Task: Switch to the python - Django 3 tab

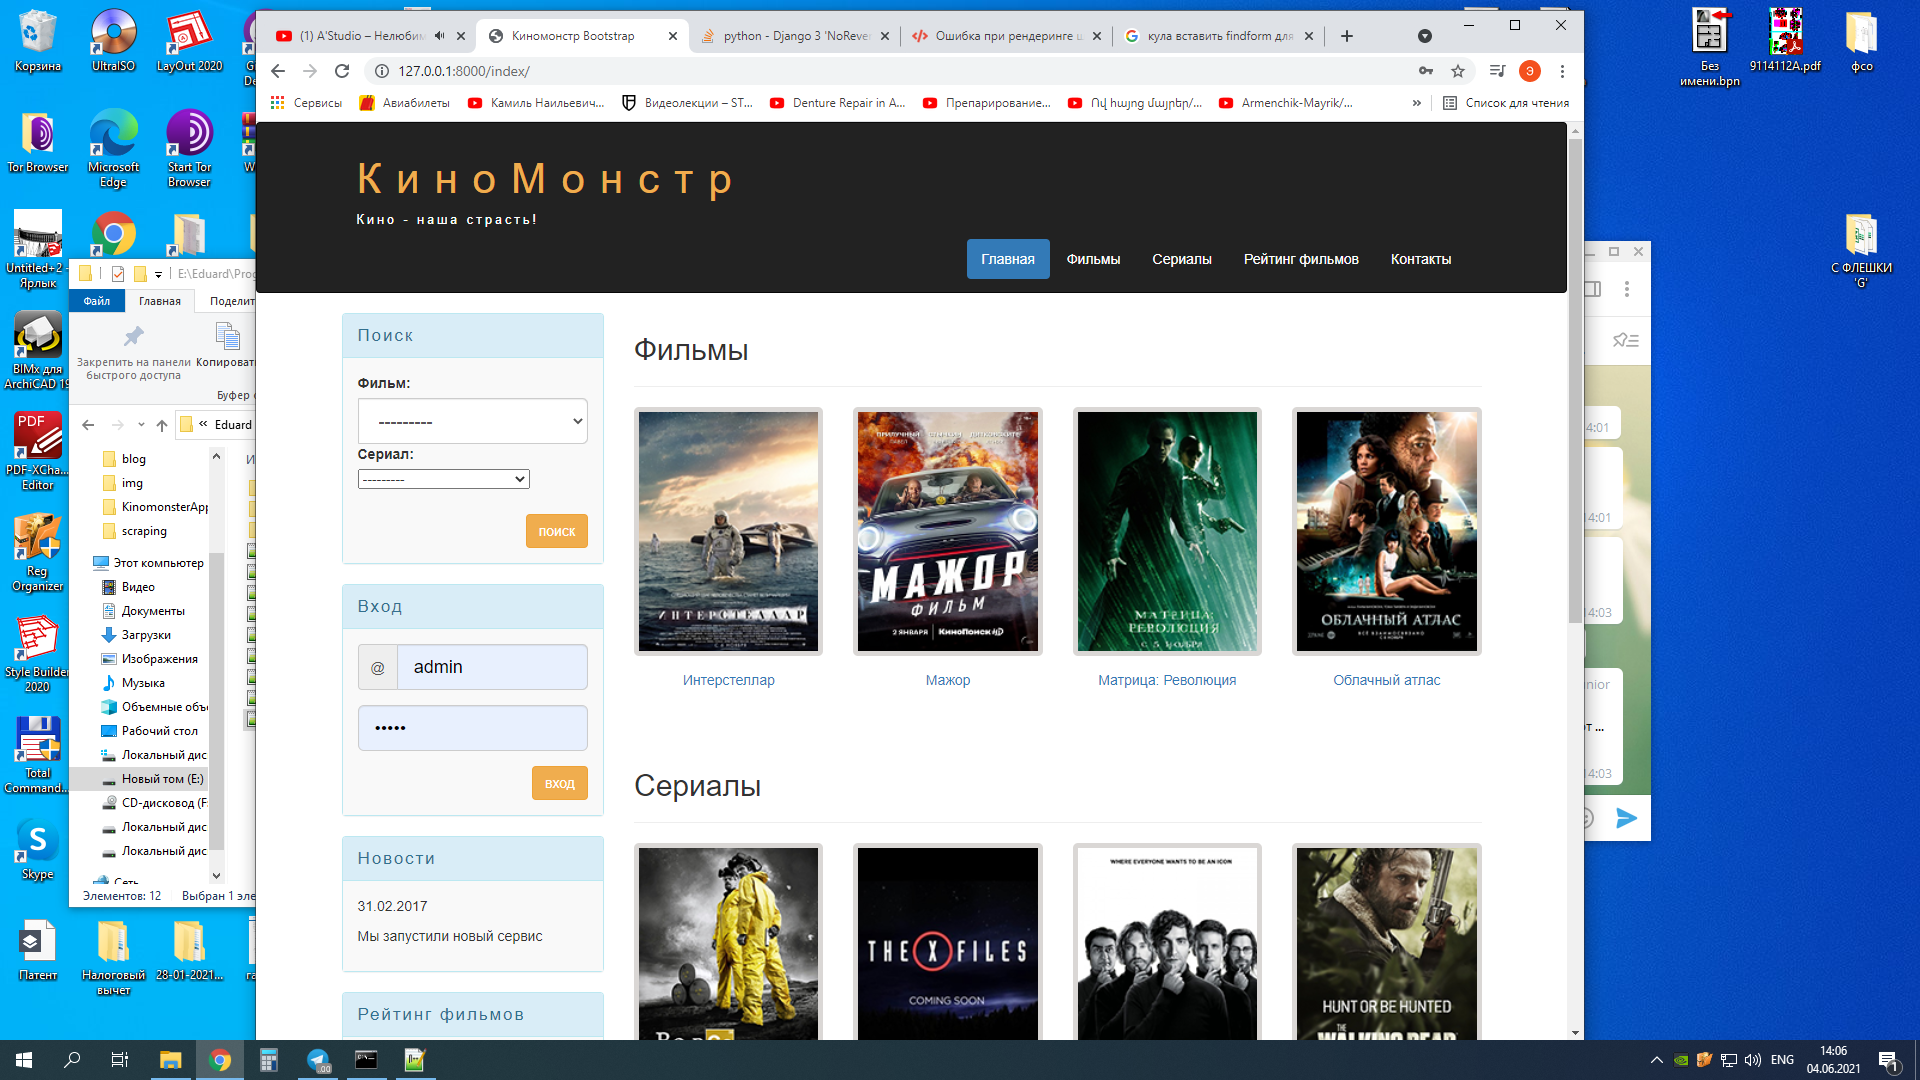Action: [x=795, y=36]
